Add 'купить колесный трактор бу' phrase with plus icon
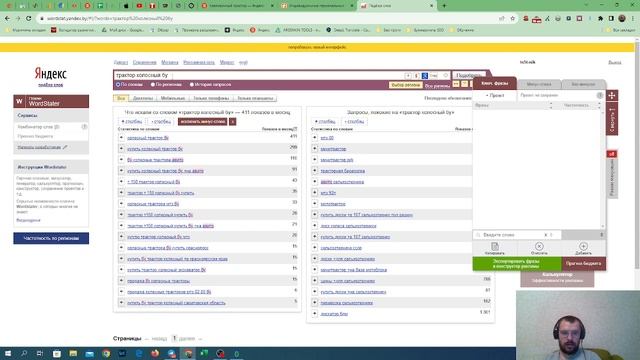640x360 pixels. (x=121, y=149)
